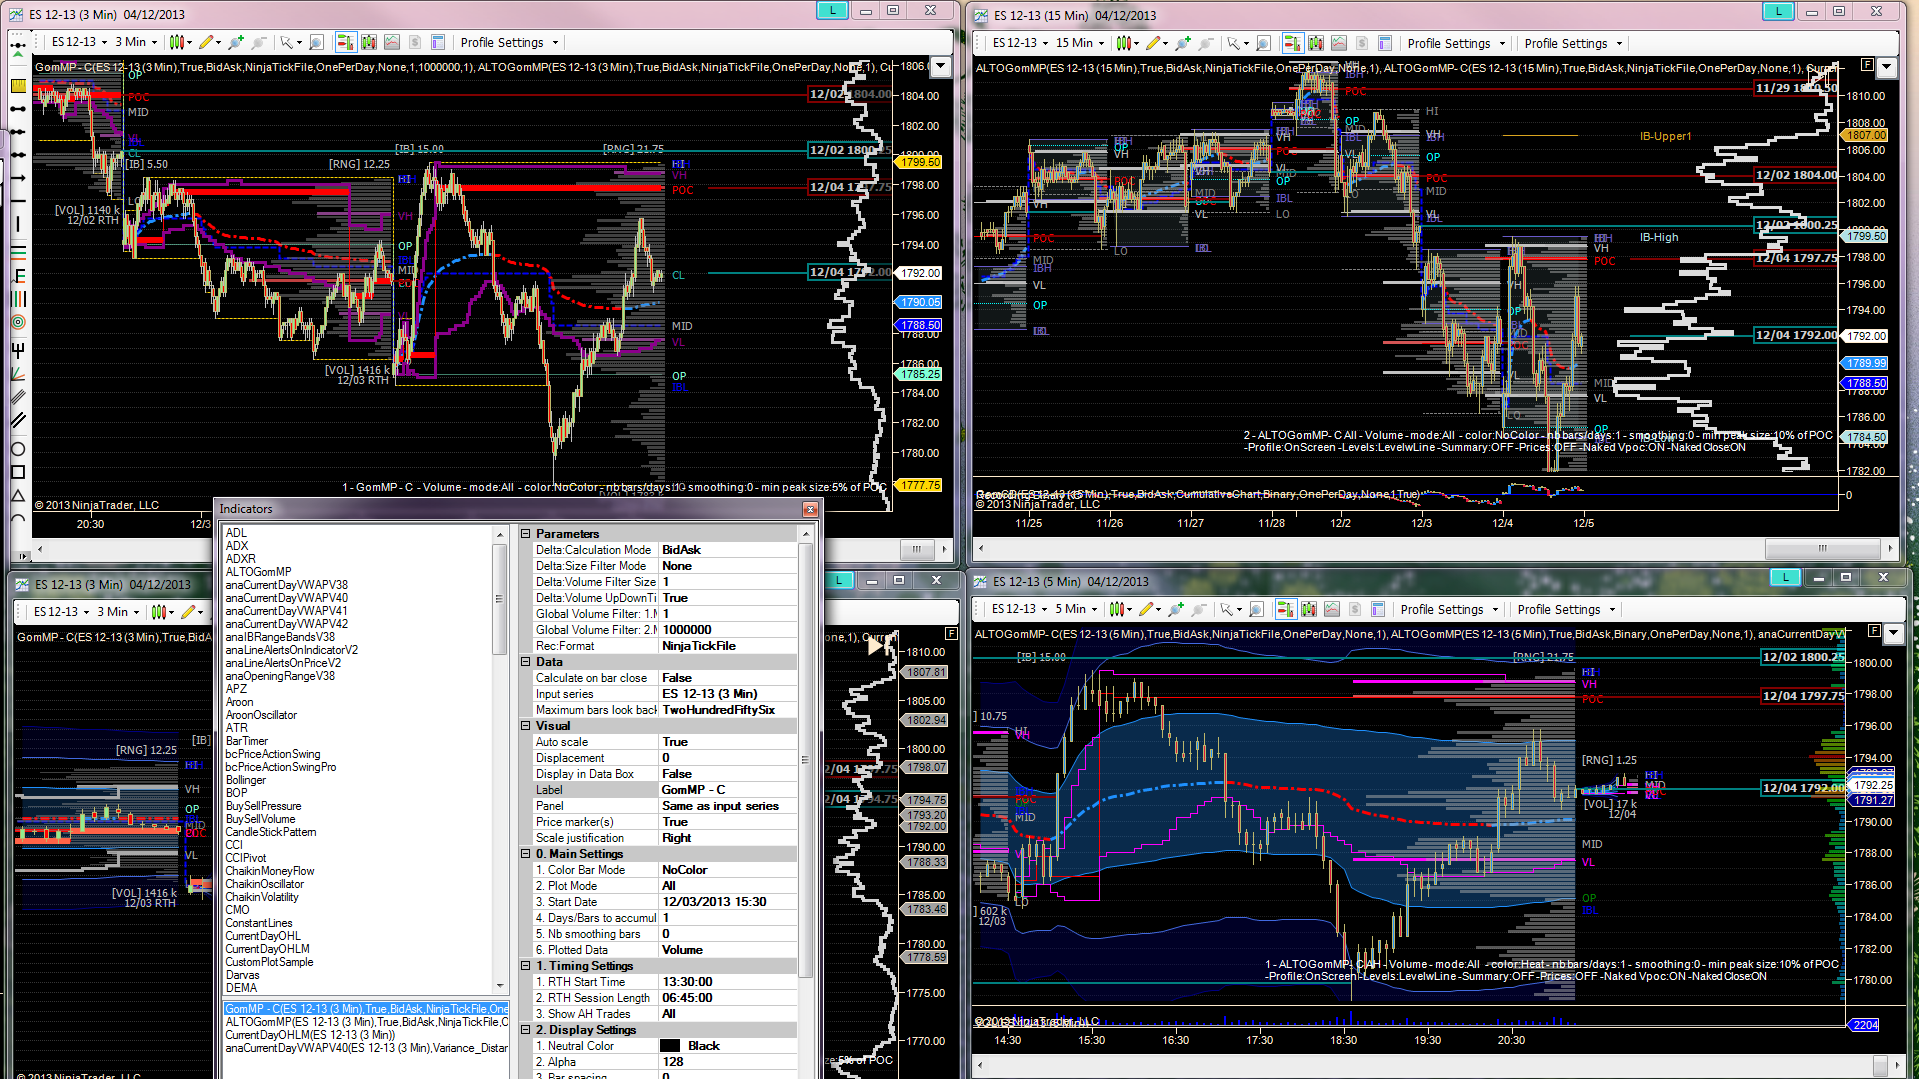
Task: Select the ellipse drawing tool
Action: tap(18, 448)
